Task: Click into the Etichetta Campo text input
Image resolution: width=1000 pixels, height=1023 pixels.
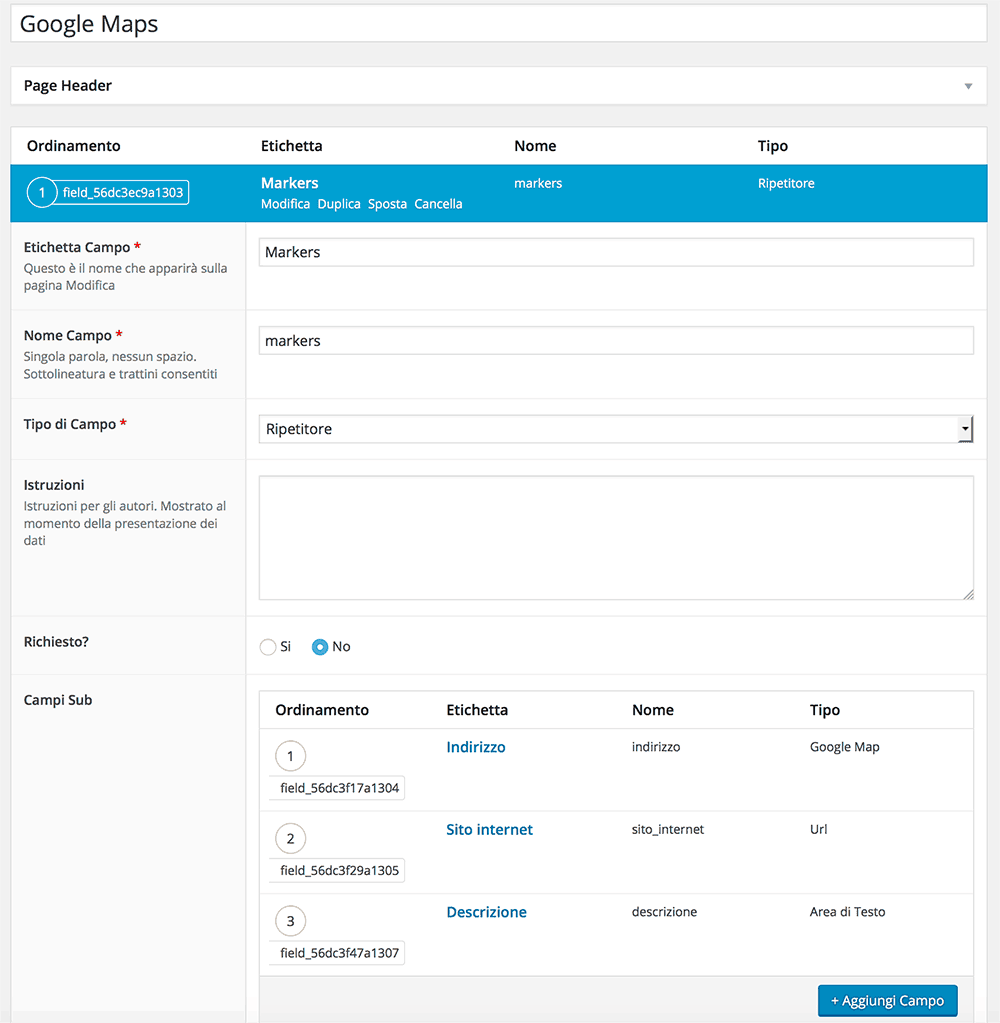Action: pyautogui.click(x=615, y=252)
